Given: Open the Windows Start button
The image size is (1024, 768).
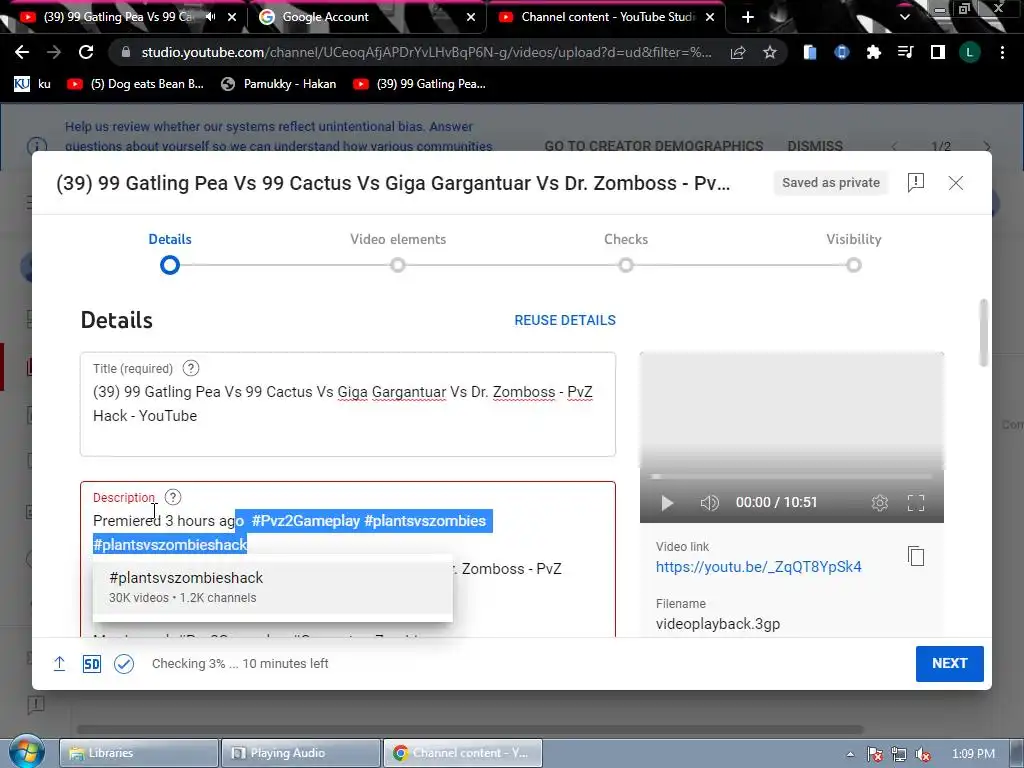Looking at the screenshot, I should (26, 752).
